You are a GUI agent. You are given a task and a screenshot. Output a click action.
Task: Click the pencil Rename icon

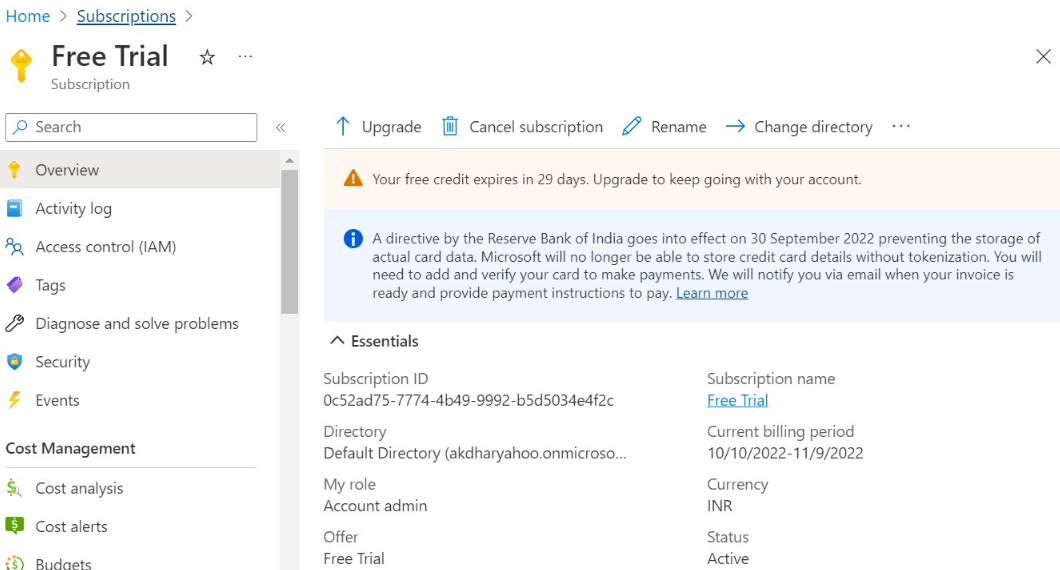tap(631, 126)
